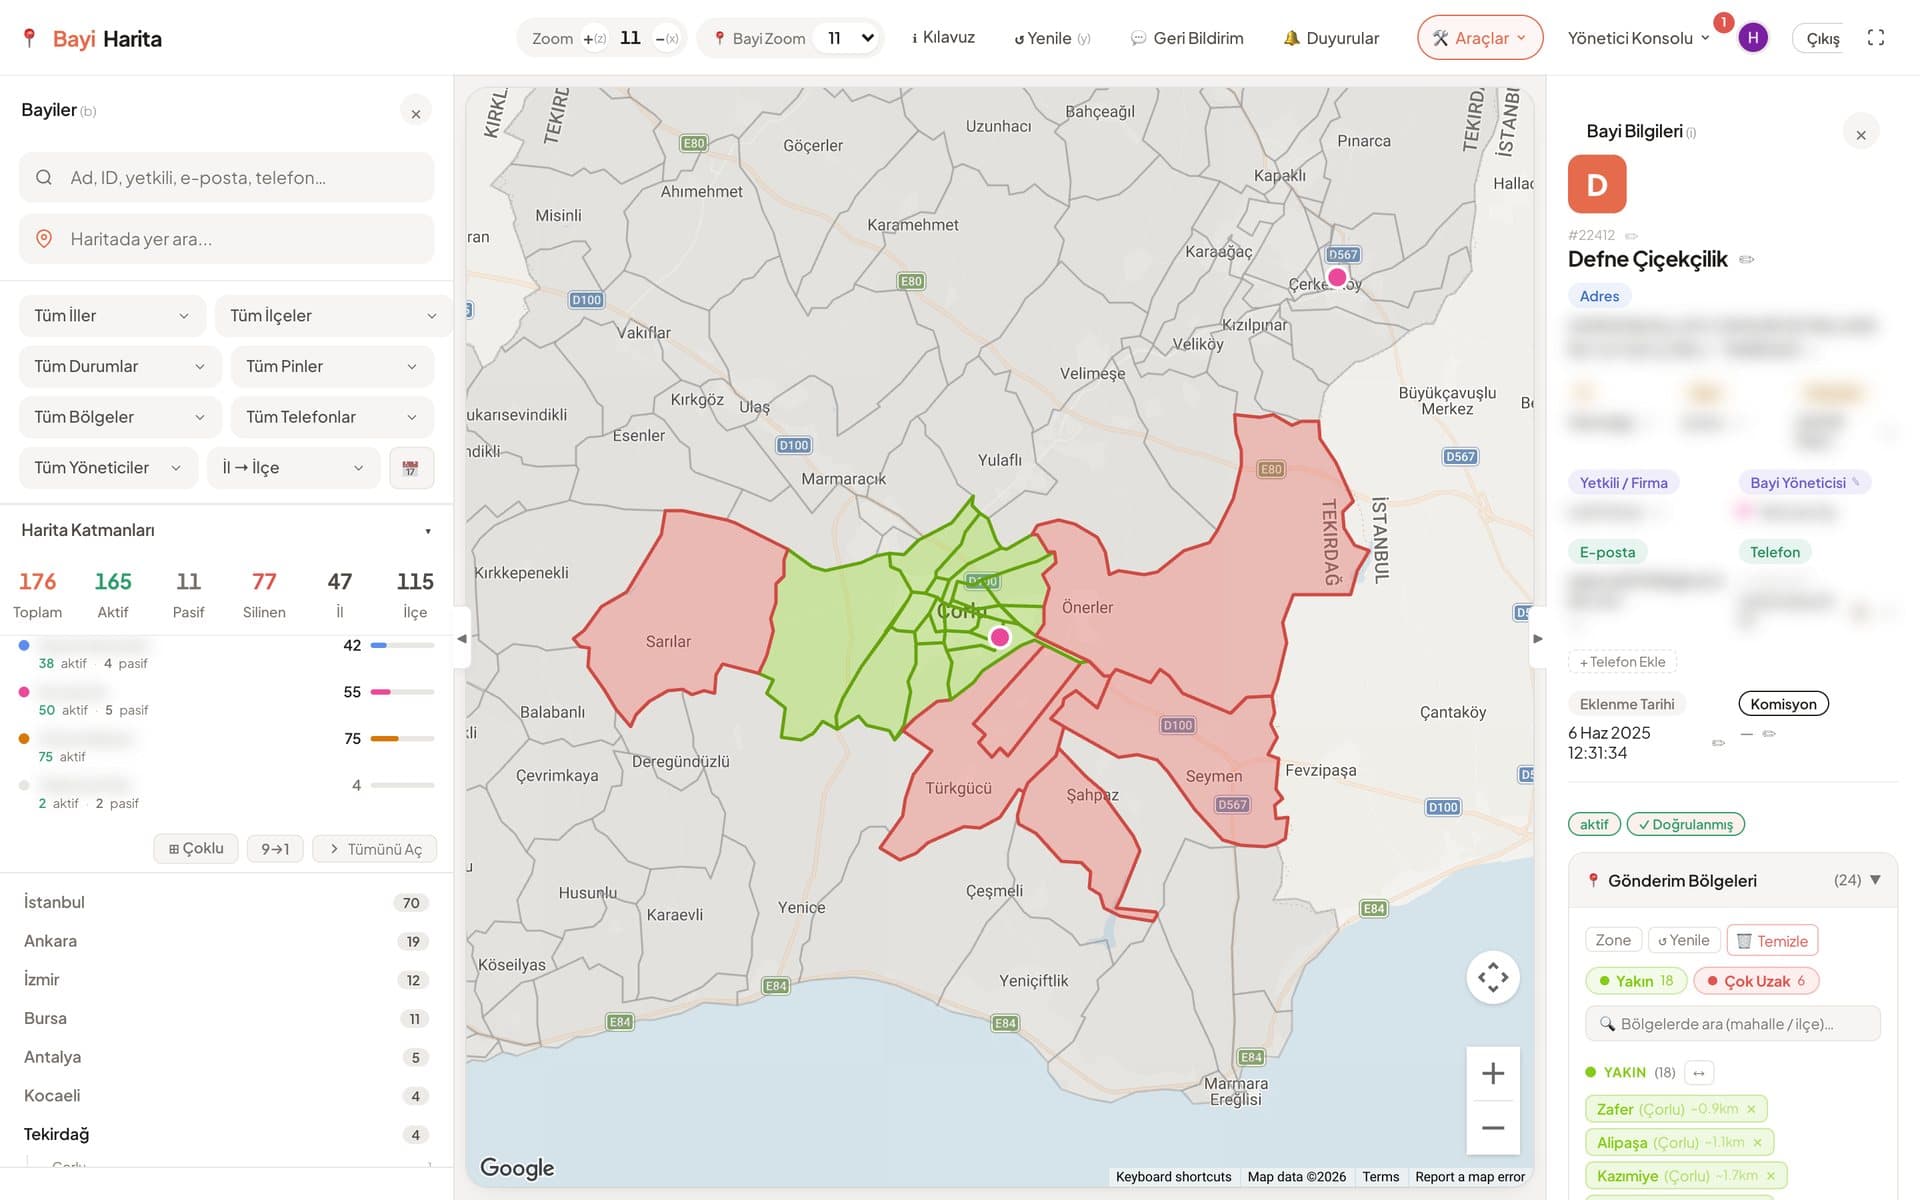Toggle the Yakın 18 zone filter

pyautogui.click(x=1636, y=981)
